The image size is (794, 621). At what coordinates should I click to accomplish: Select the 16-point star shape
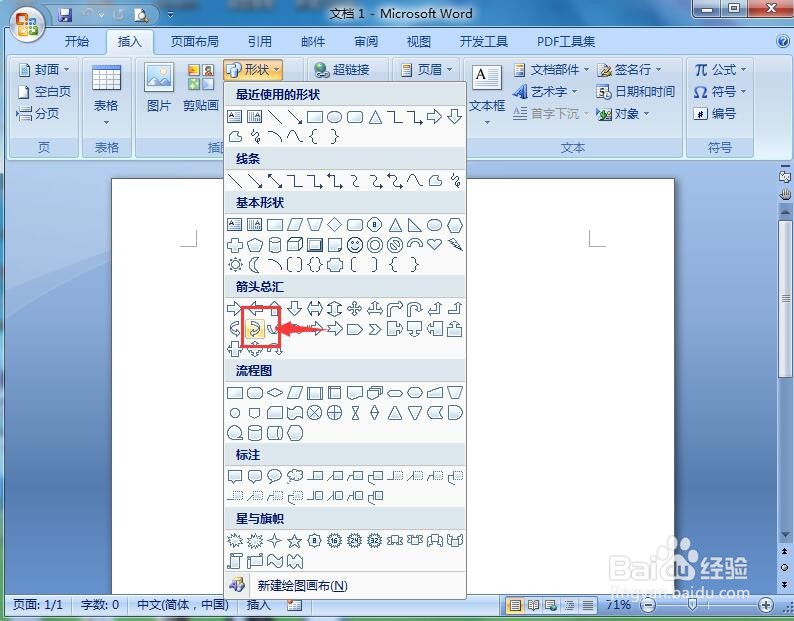point(335,541)
